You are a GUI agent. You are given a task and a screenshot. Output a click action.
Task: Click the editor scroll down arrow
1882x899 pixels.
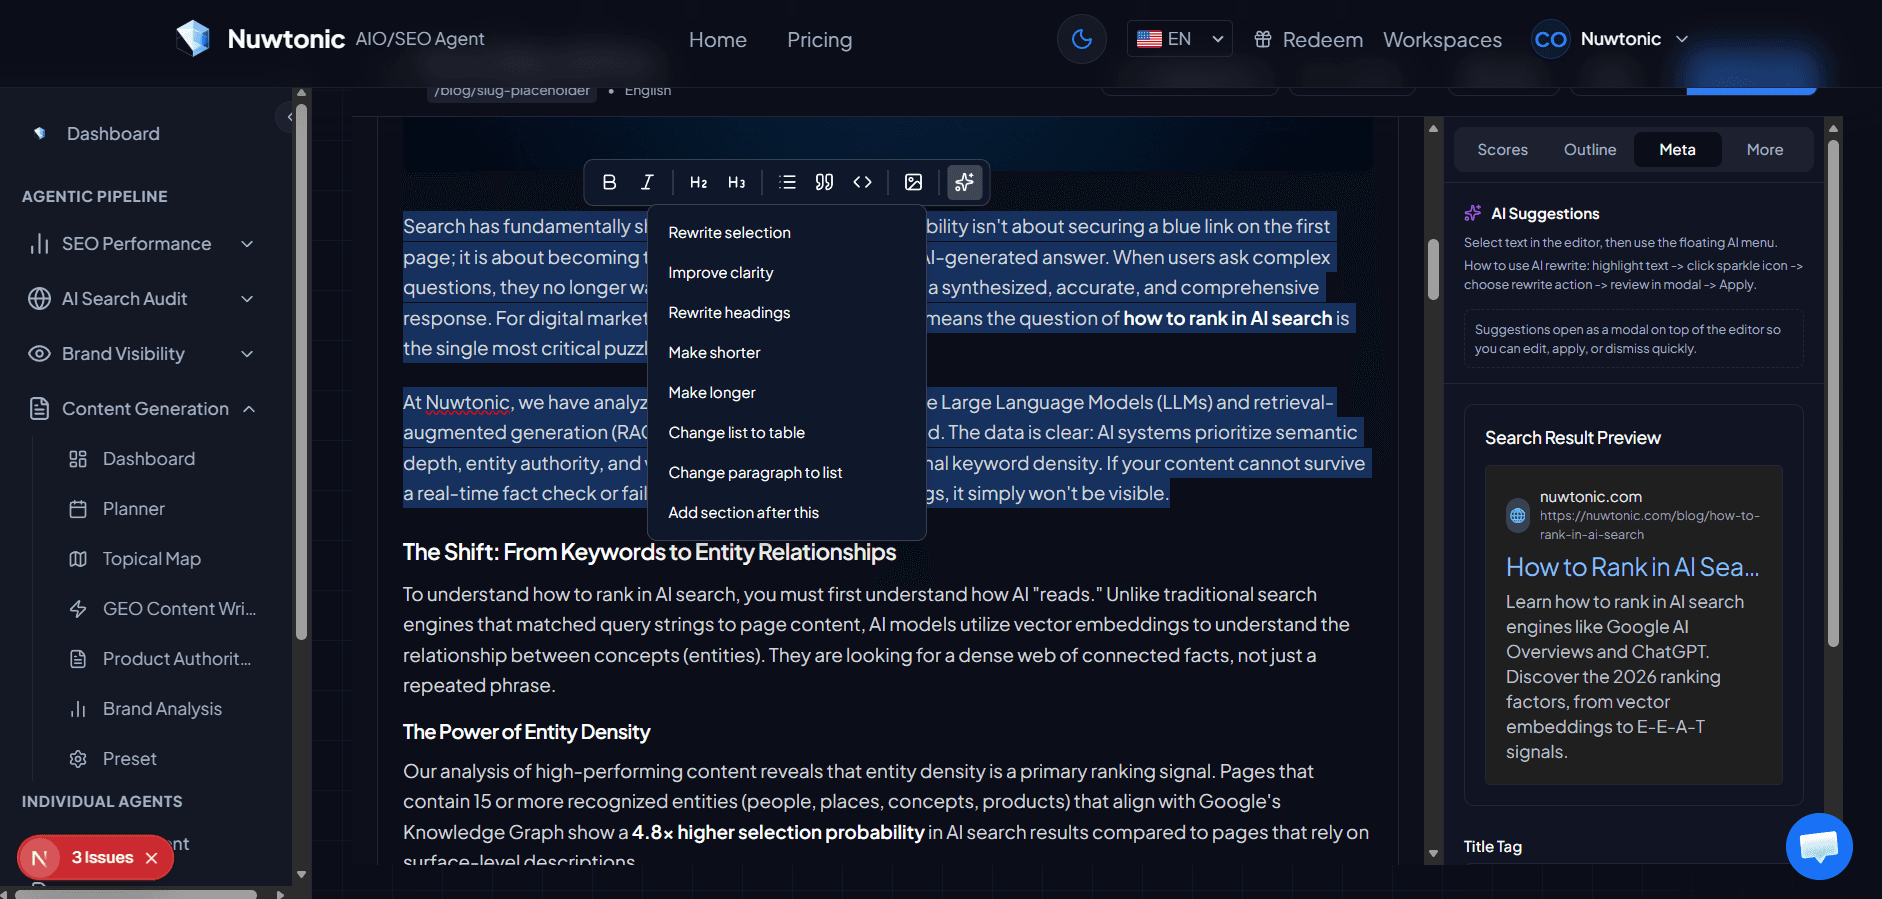1433,854
